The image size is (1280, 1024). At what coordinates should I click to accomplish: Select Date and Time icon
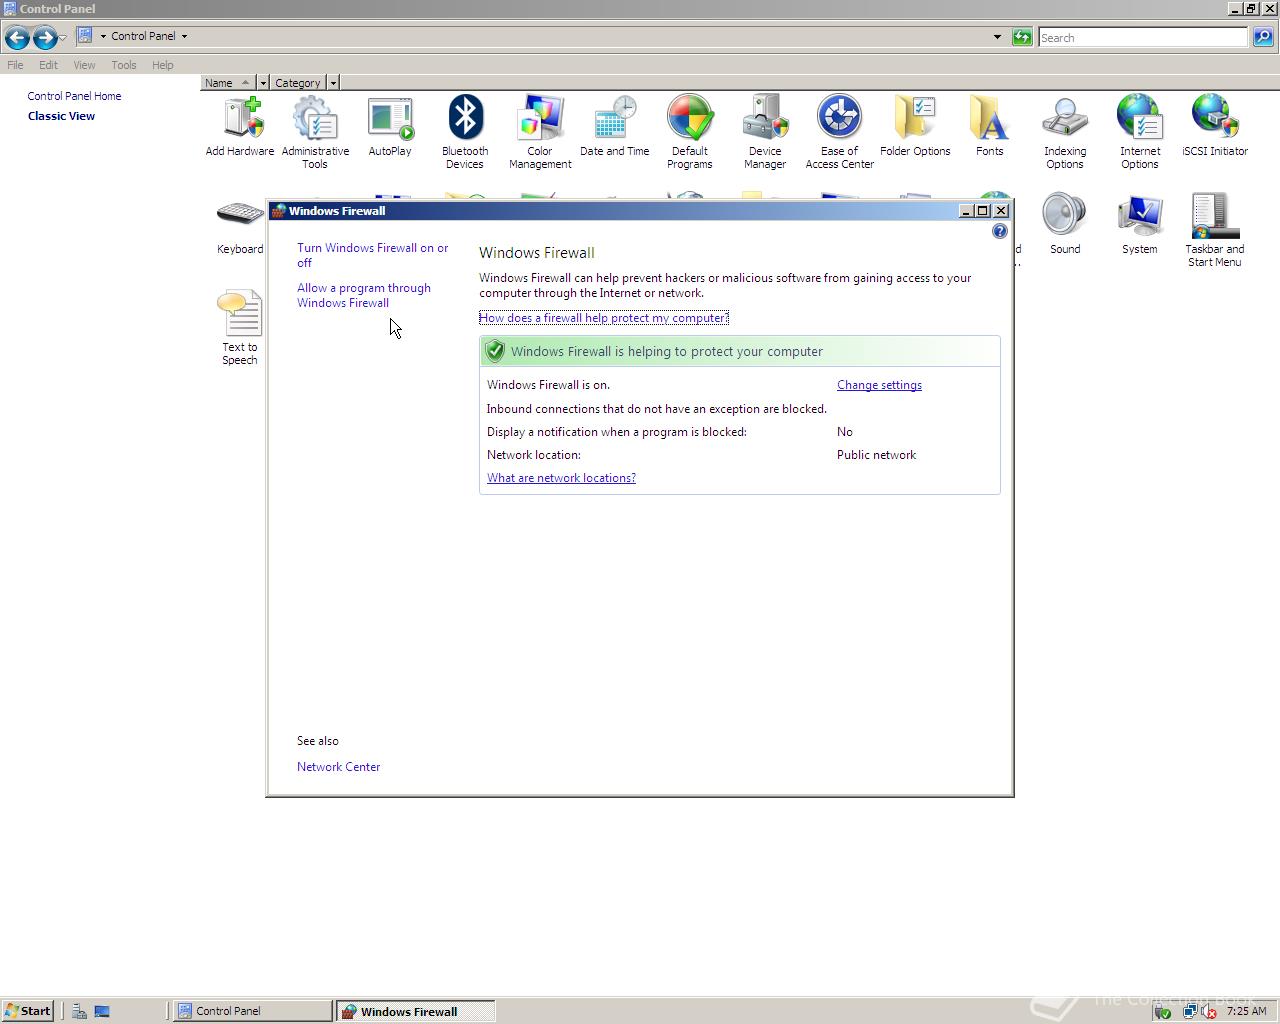tap(615, 128)
